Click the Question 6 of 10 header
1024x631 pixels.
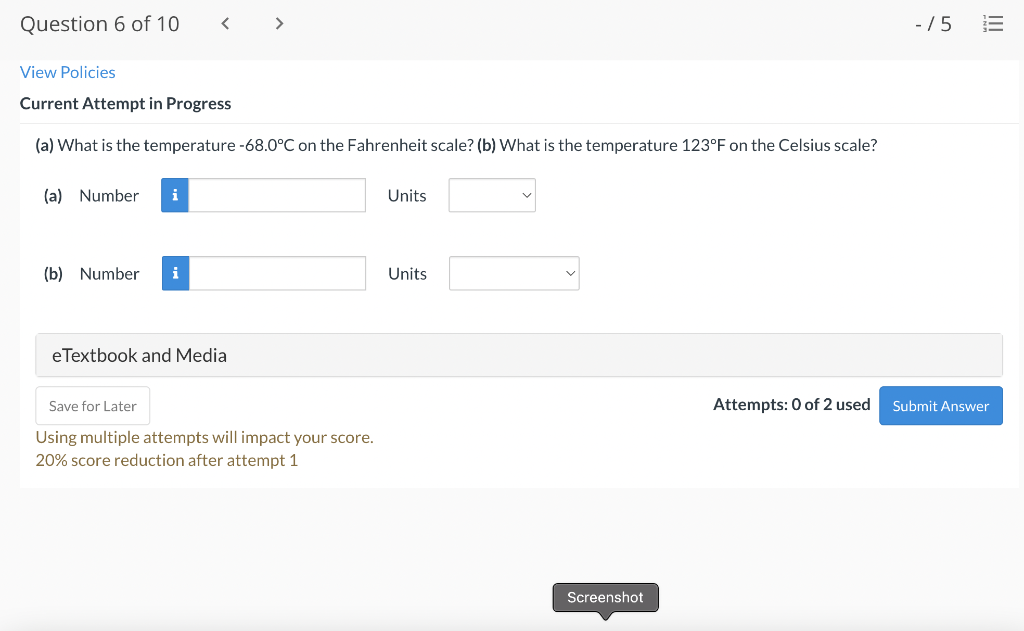pos(99,23)
